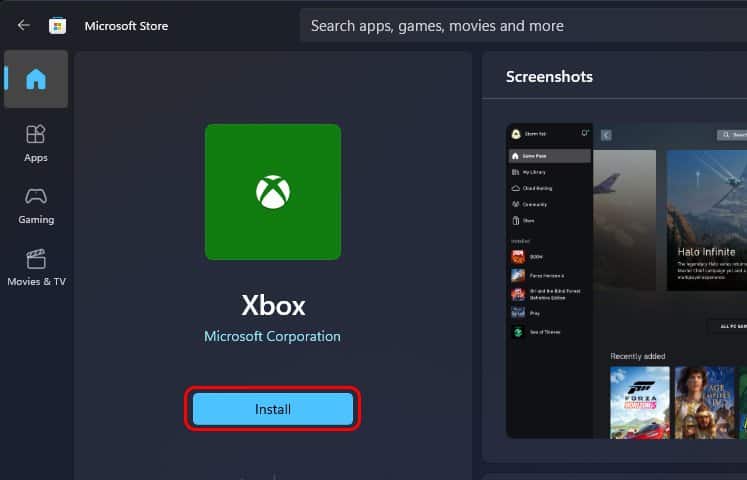Click the Xbox app title text
Screen dimensions: 747x480
tap(273, 305)
